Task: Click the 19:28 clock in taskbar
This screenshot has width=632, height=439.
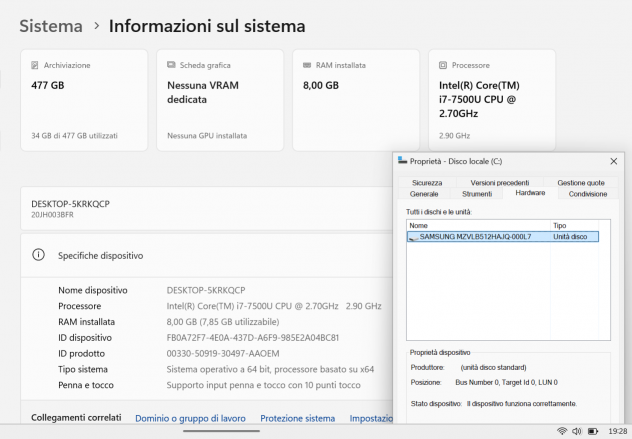Action: [x=617, y=431]
